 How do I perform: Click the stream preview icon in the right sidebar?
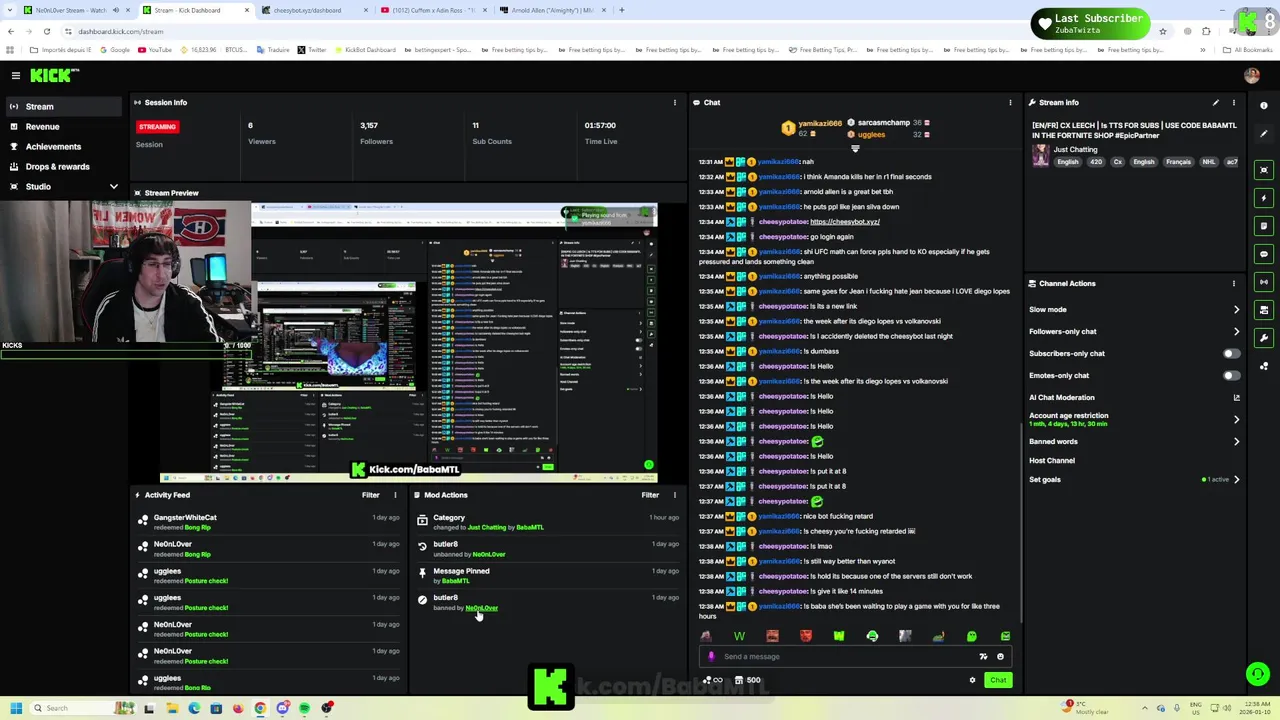1264,170
